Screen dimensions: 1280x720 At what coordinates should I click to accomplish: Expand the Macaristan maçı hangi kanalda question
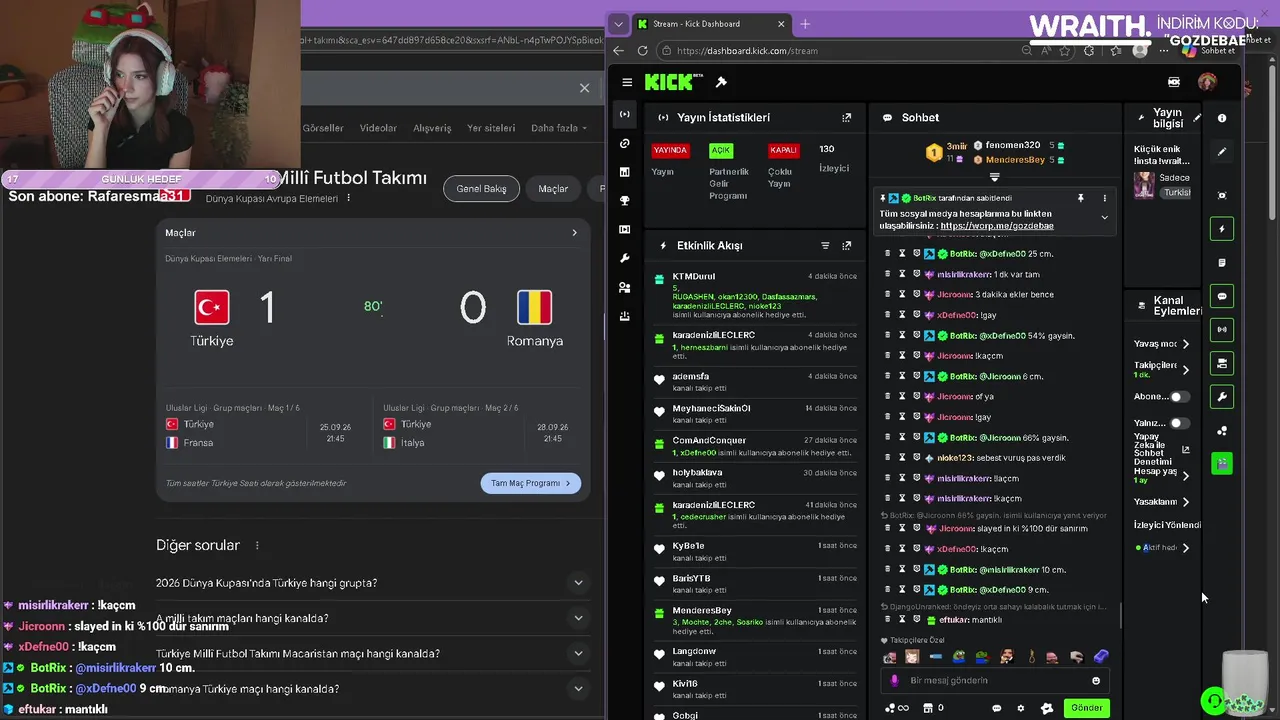coord(578,654)
